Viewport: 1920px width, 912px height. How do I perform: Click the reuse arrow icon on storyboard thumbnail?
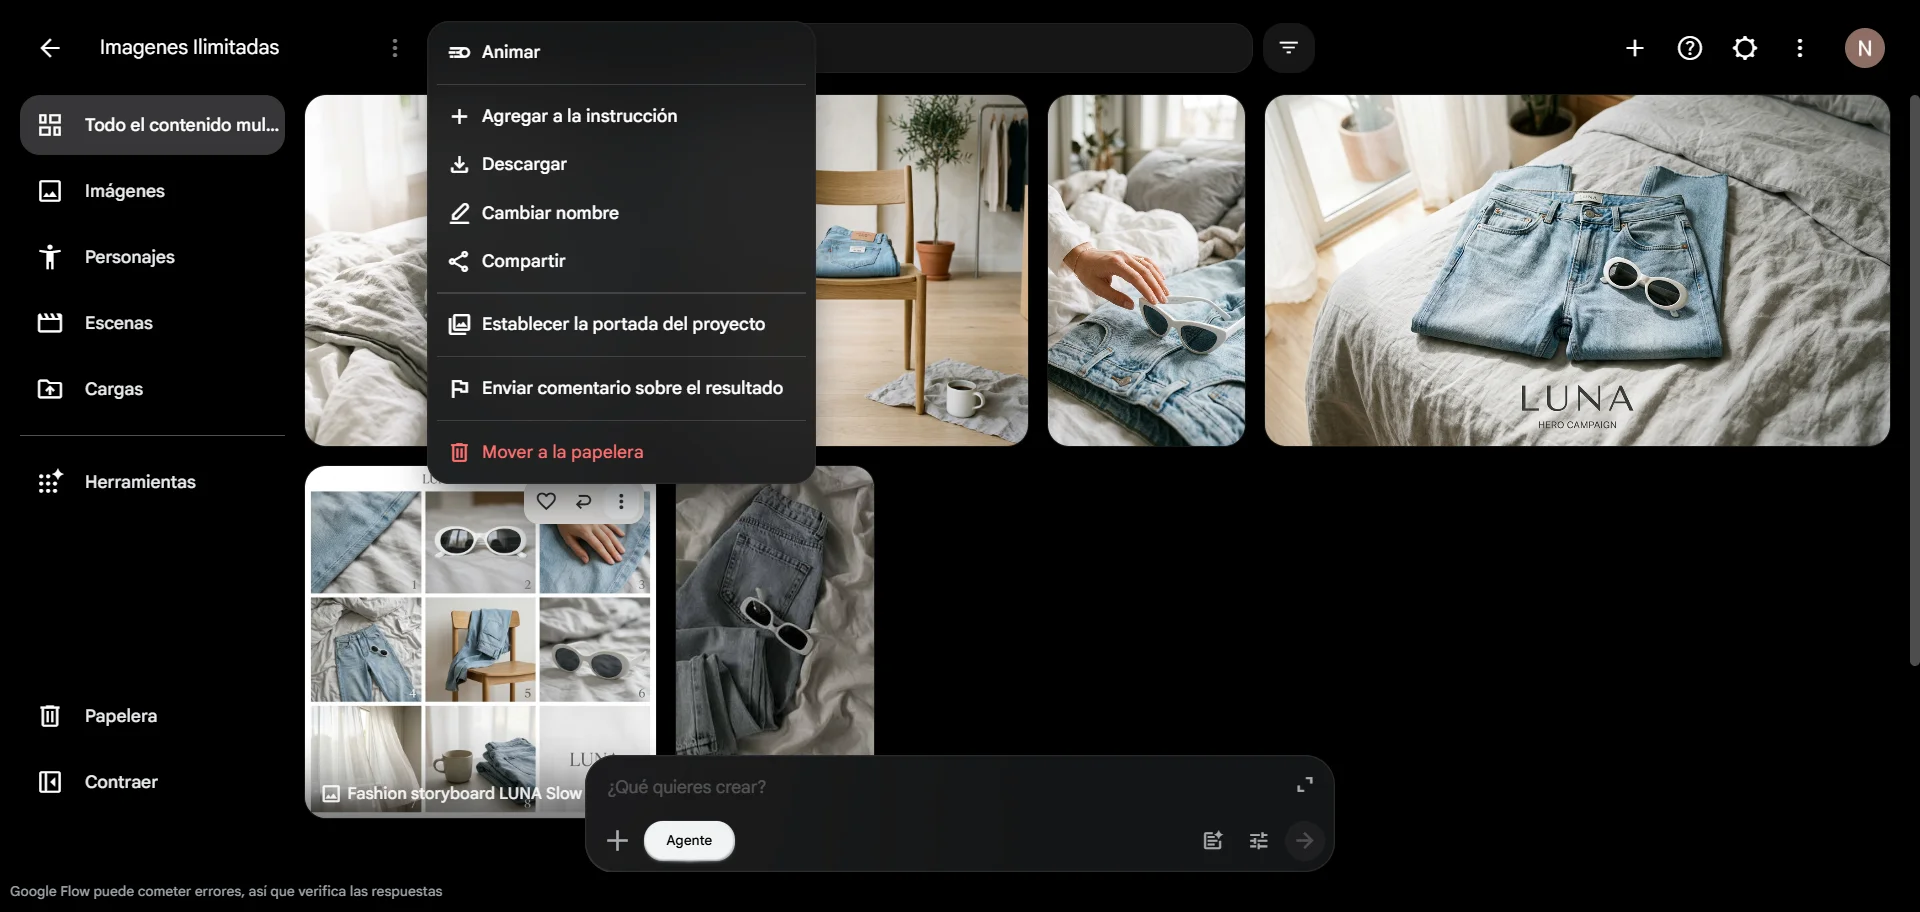(x=584, y=502)
